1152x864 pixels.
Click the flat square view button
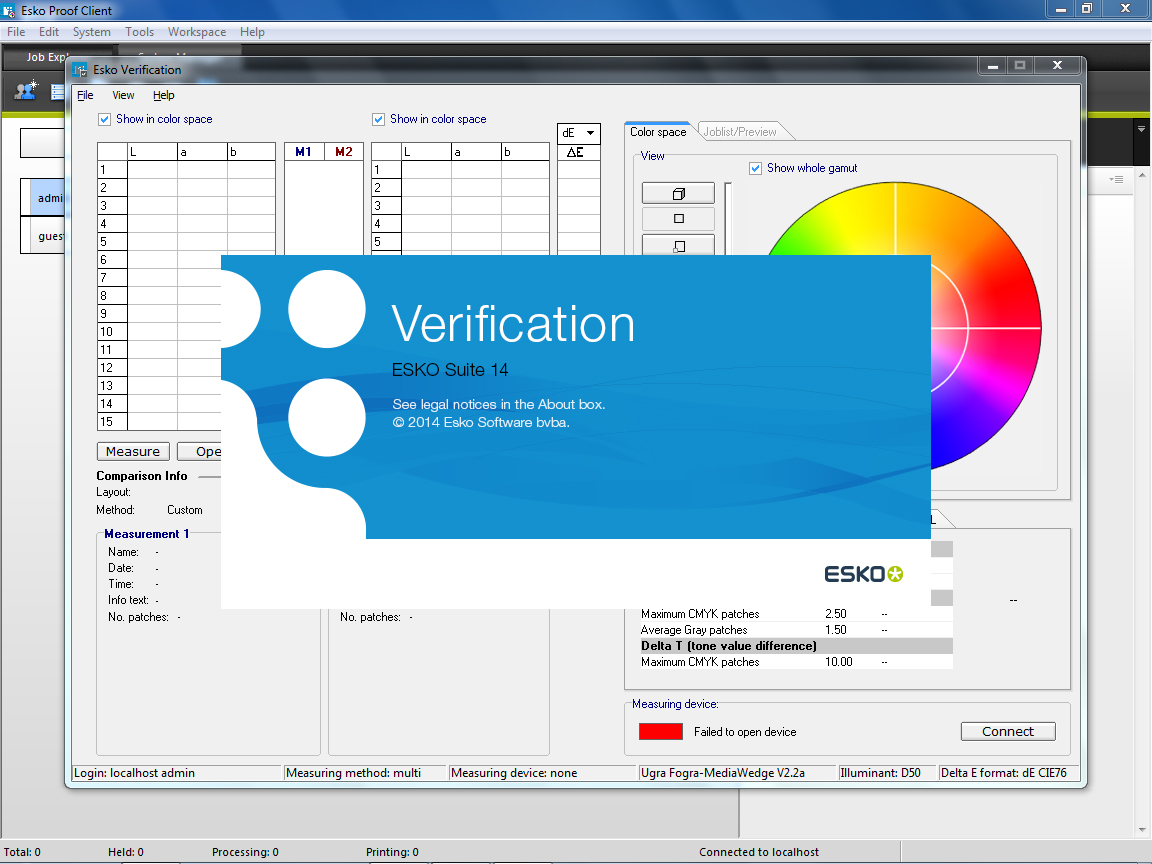tap(678, 219)
